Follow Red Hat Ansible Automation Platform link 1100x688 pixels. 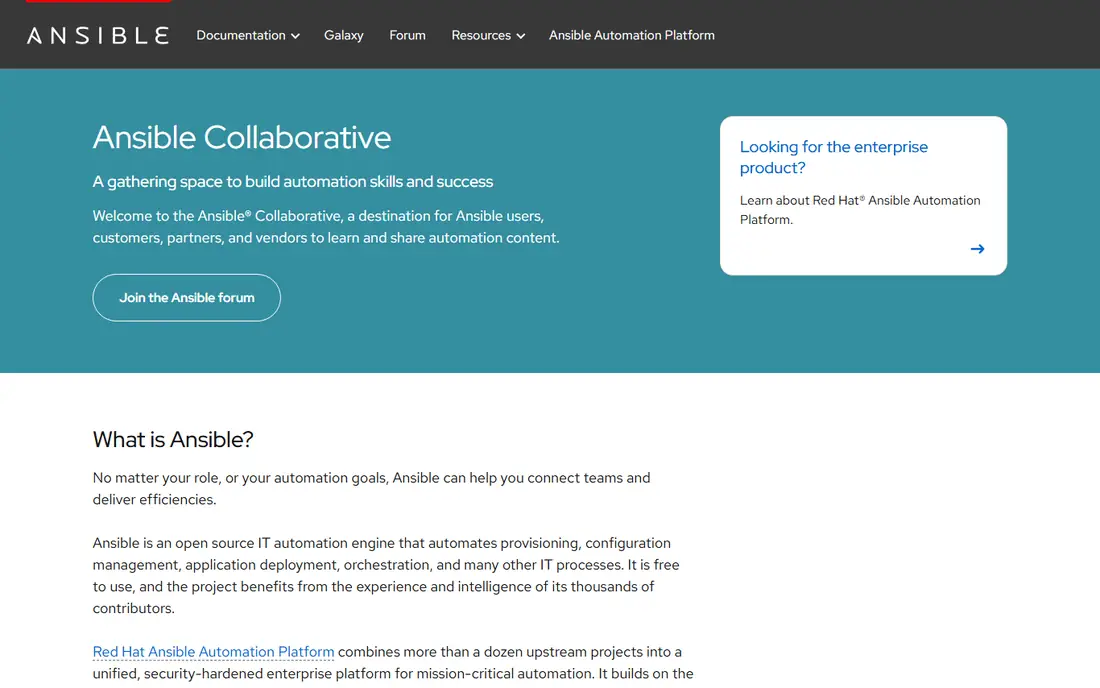[213, 652]
